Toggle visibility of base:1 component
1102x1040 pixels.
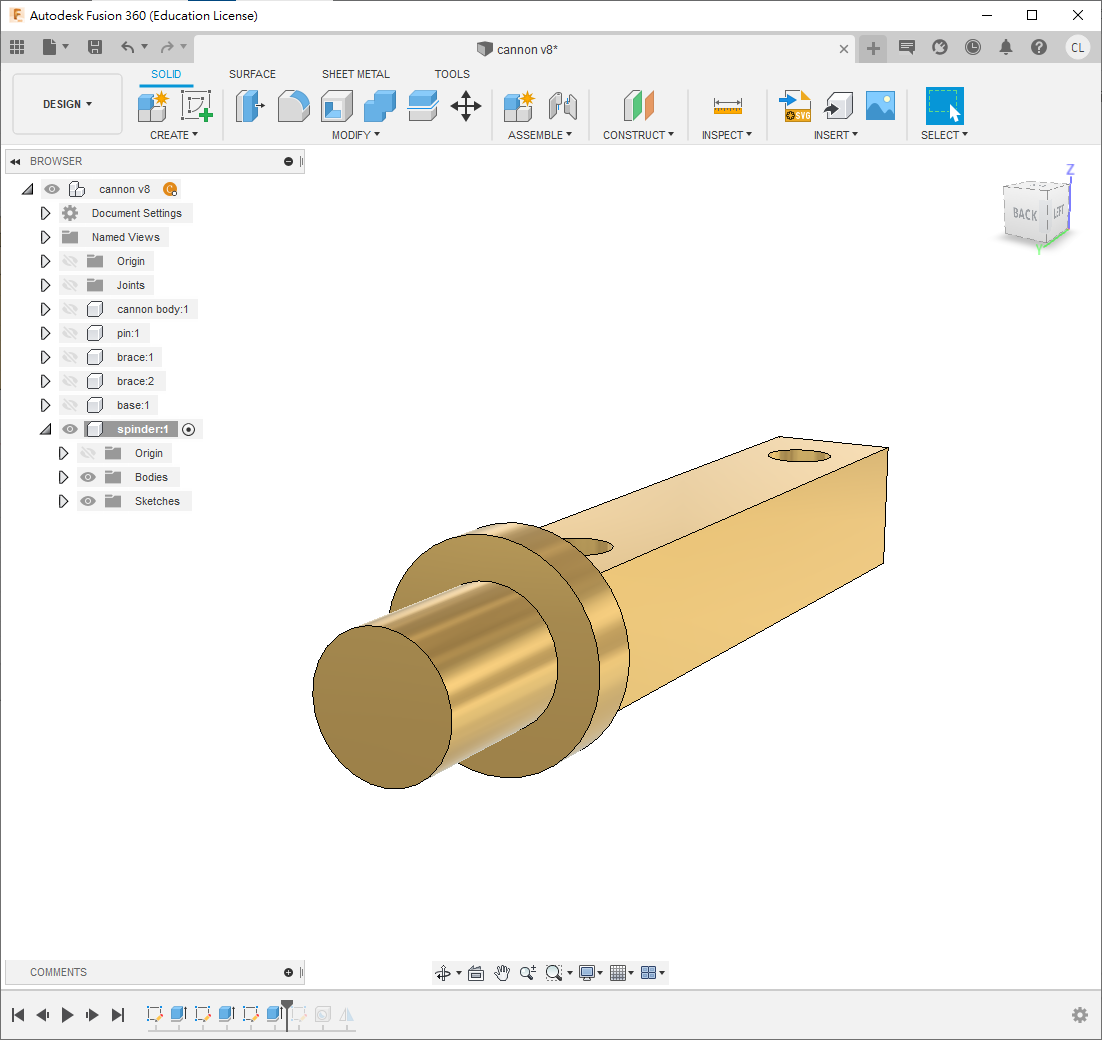(x=70, y=405)
